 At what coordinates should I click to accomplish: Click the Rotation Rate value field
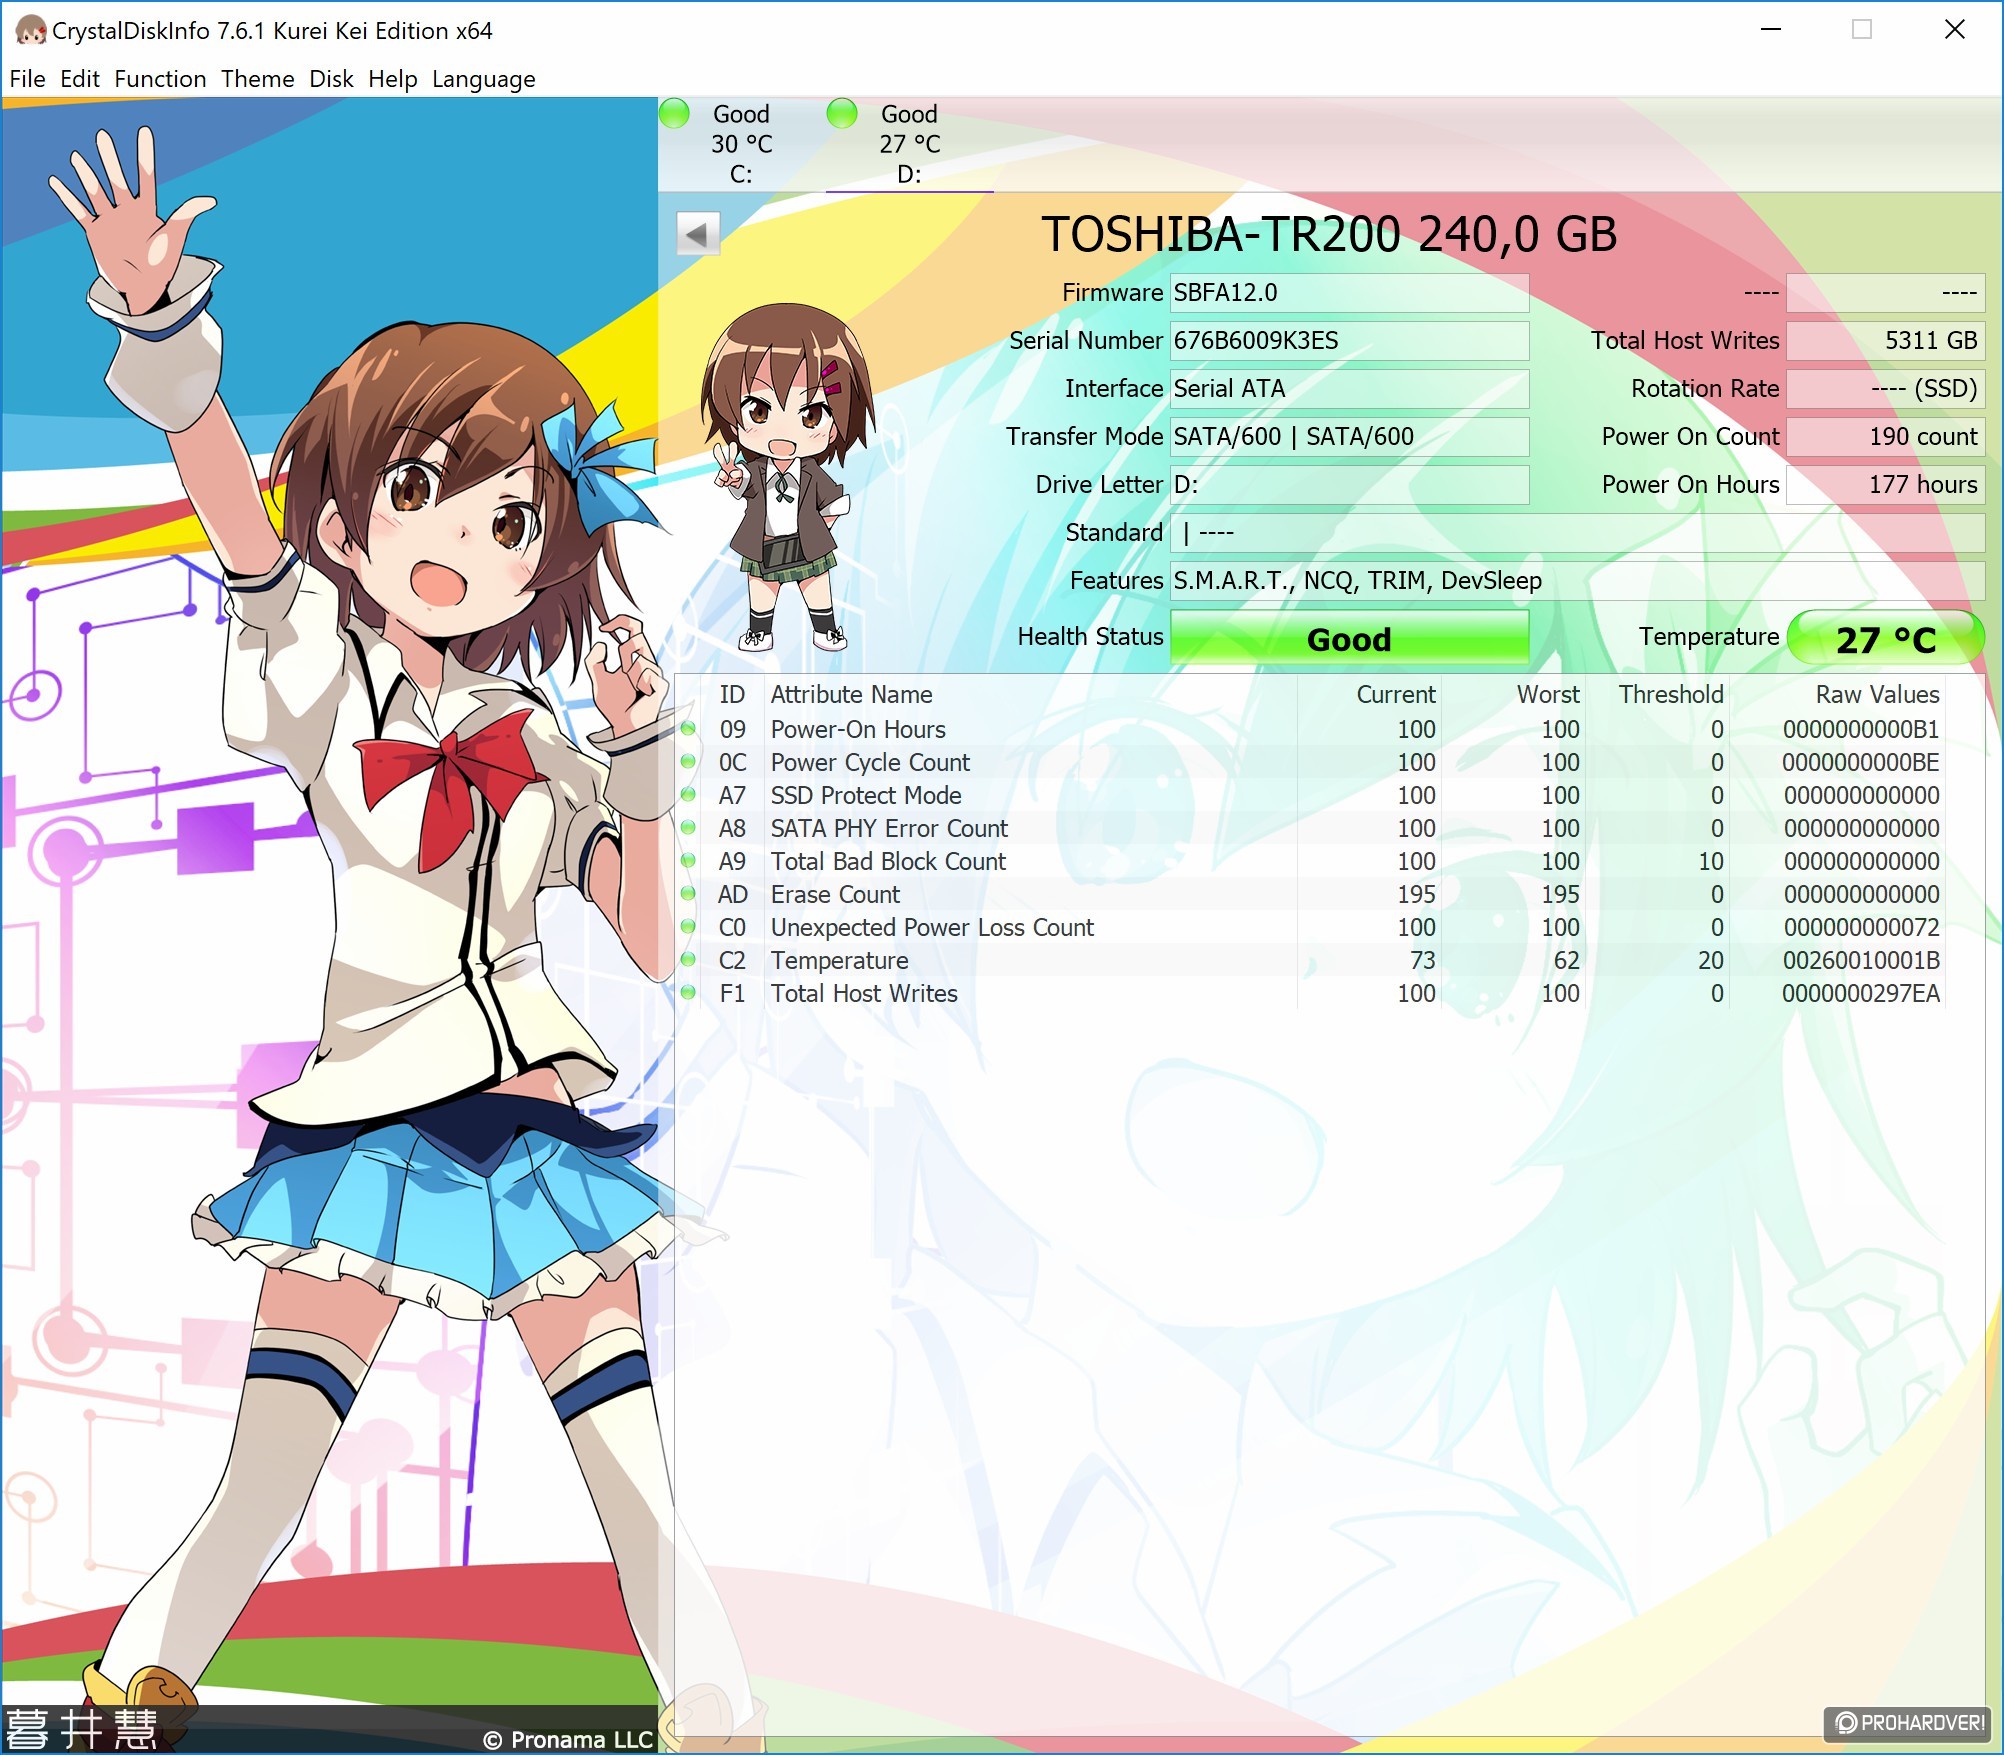pyautogui.click(x=1886, y=389)
